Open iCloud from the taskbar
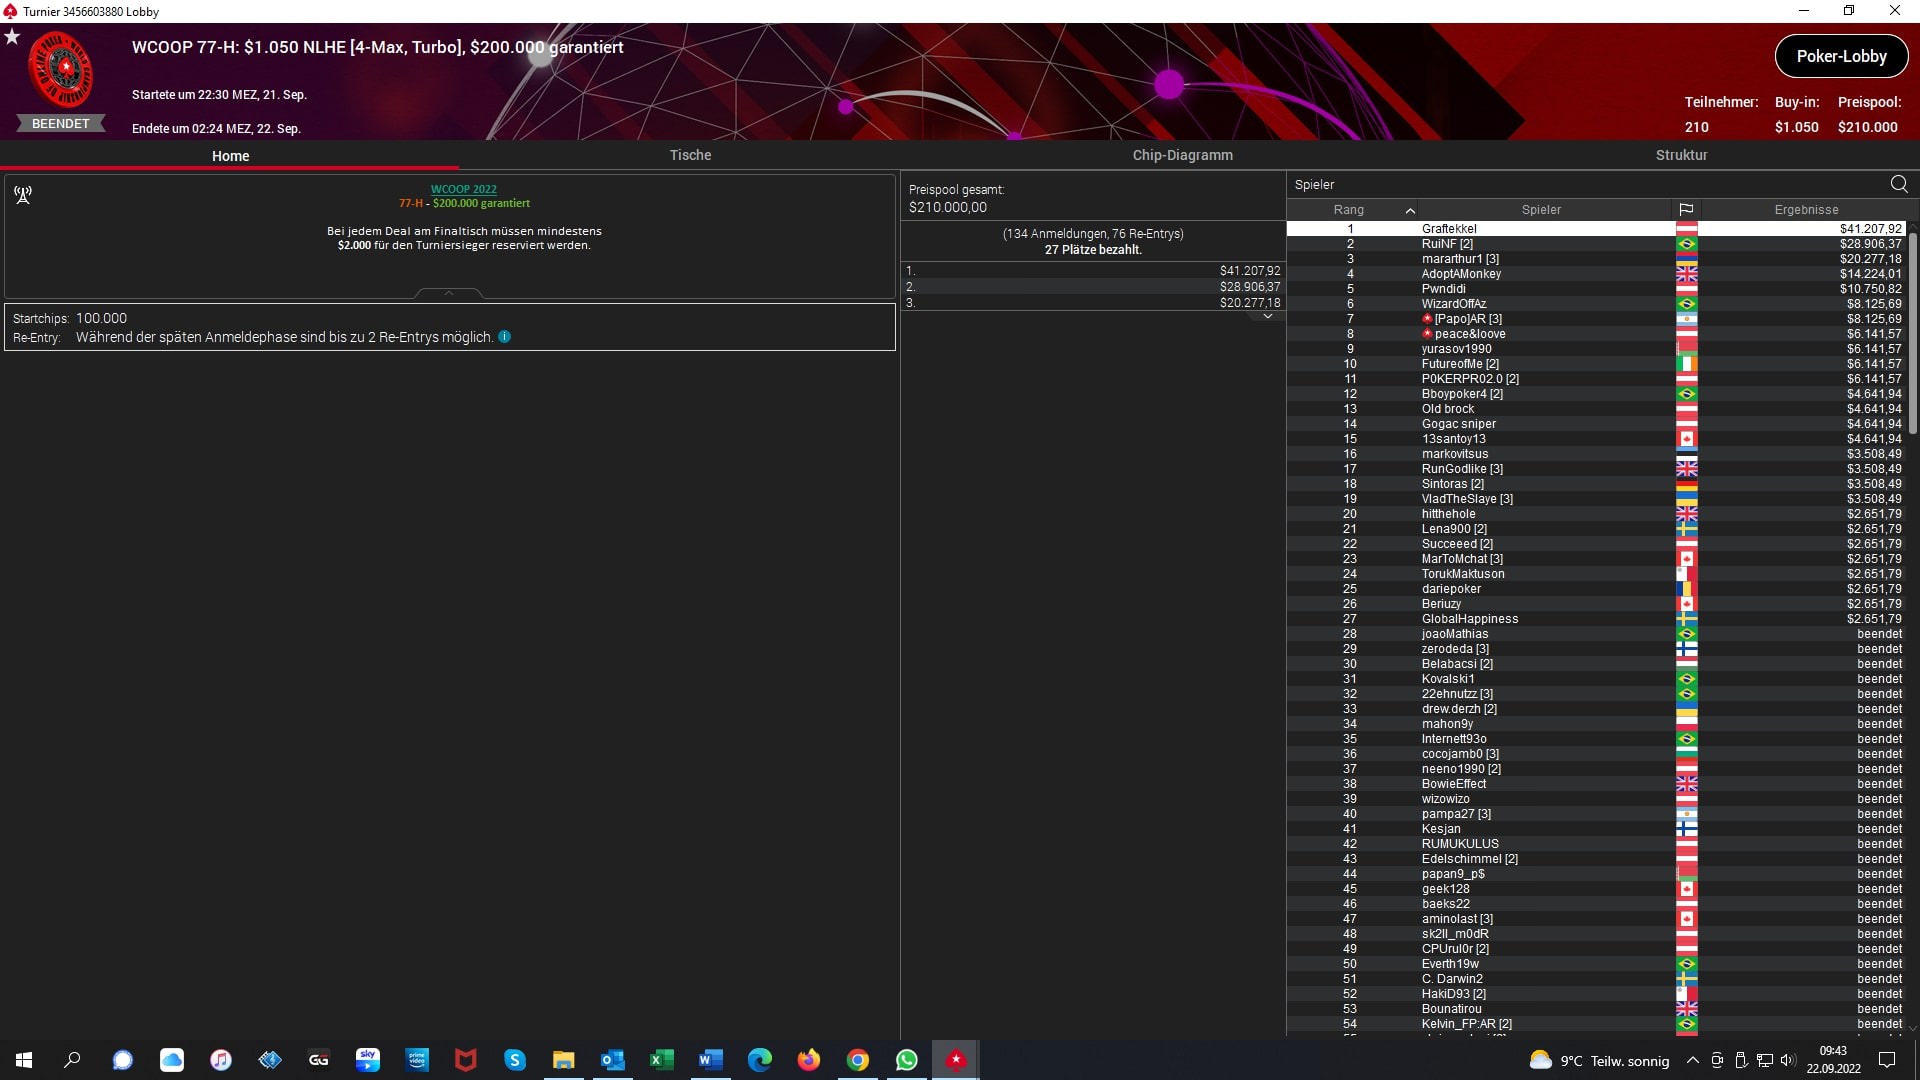The image size is (1920, 1080). coord(172,1060)
